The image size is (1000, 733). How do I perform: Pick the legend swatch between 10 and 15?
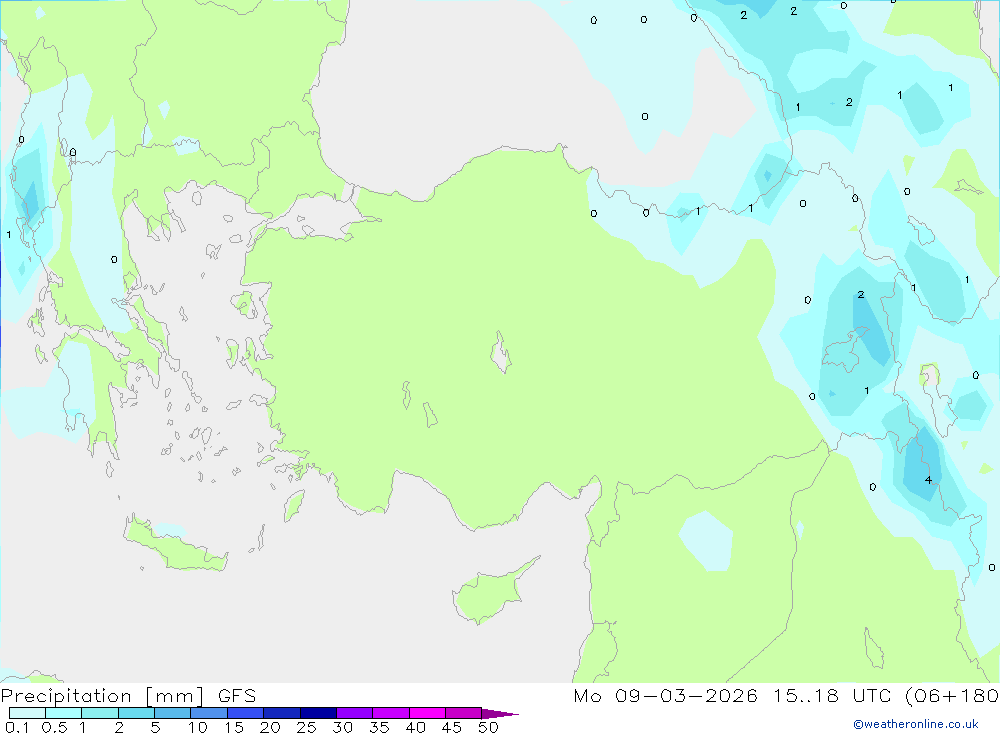tap(209, 713)
